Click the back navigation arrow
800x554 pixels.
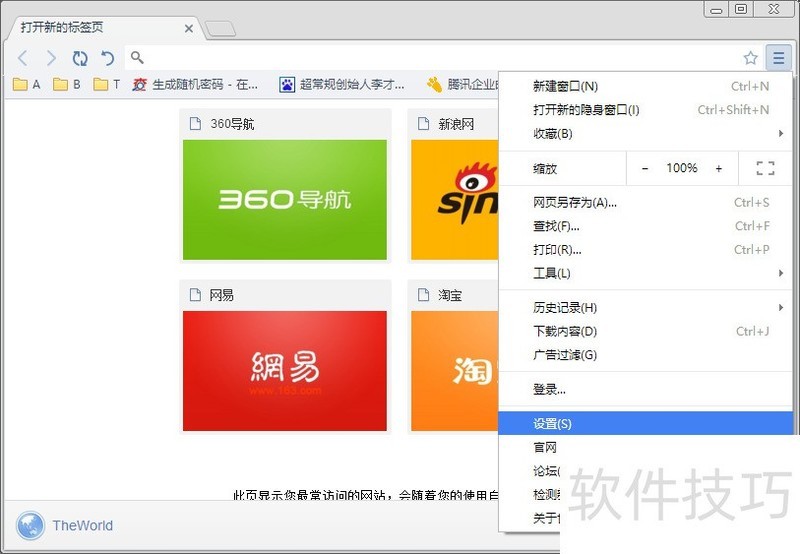[x=23, y=58]
